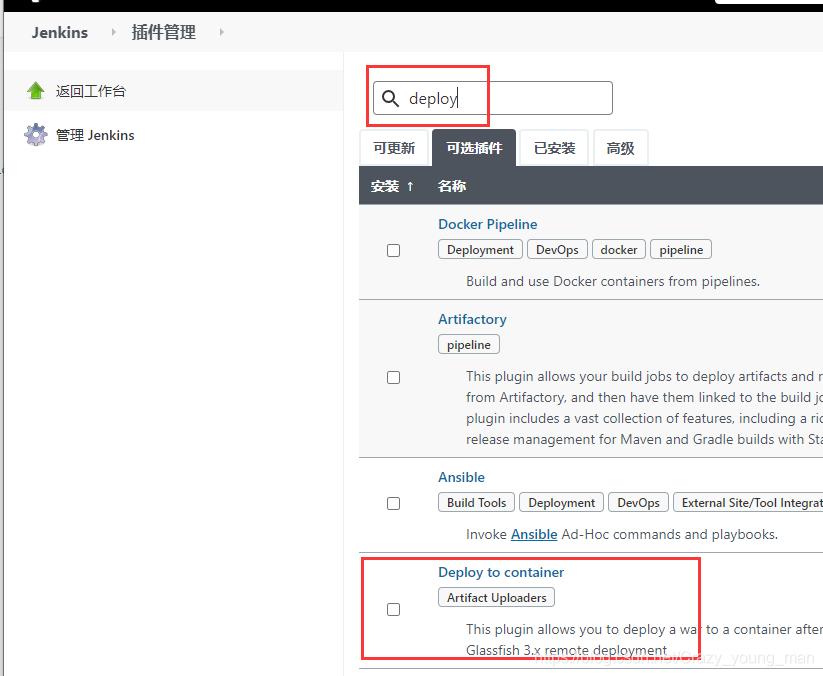Open the Deploy to container plugin link
This screenshot has width=823, height=676.
tap(501, 572)
